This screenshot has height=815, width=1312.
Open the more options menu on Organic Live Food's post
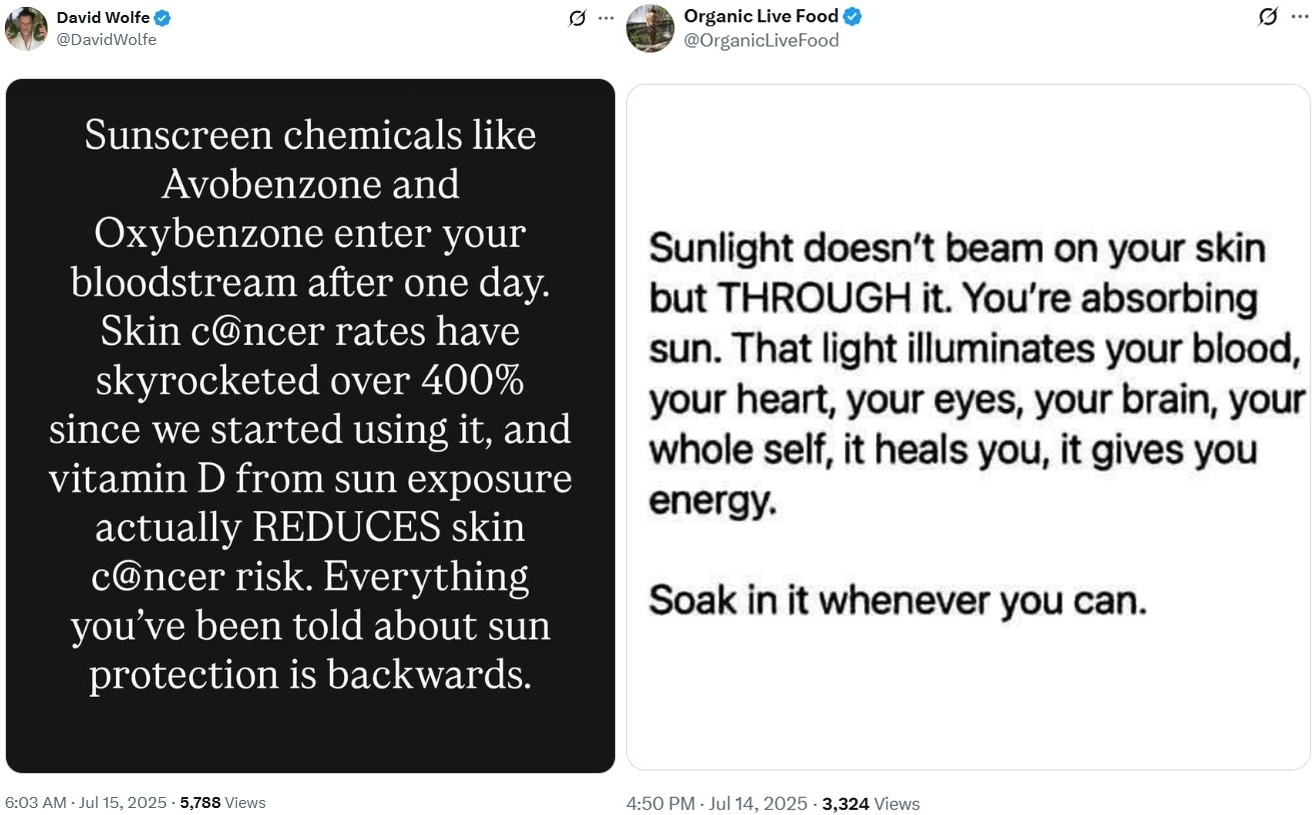[x=1298, y=17]
